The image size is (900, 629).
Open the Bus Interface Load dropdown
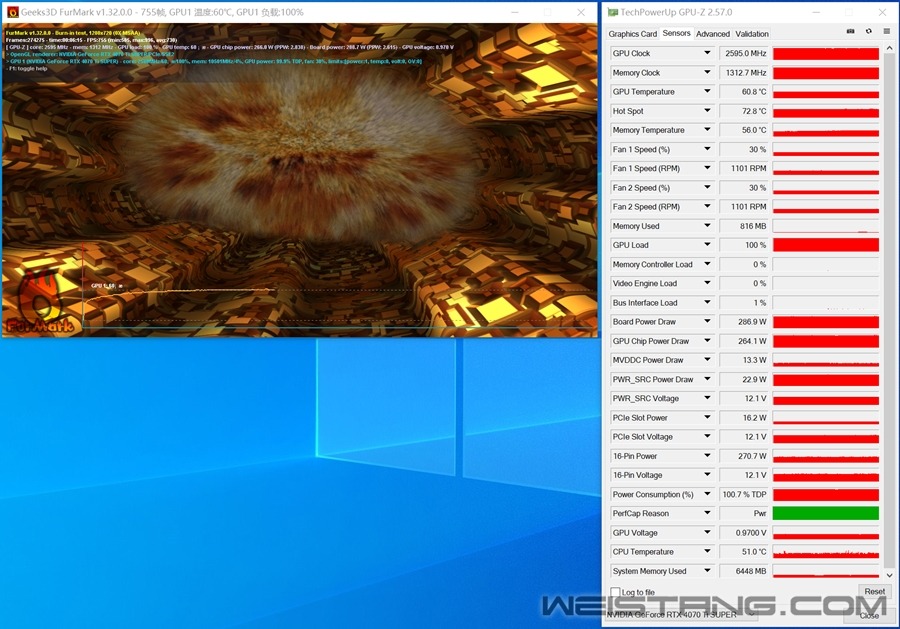(707, 302)
